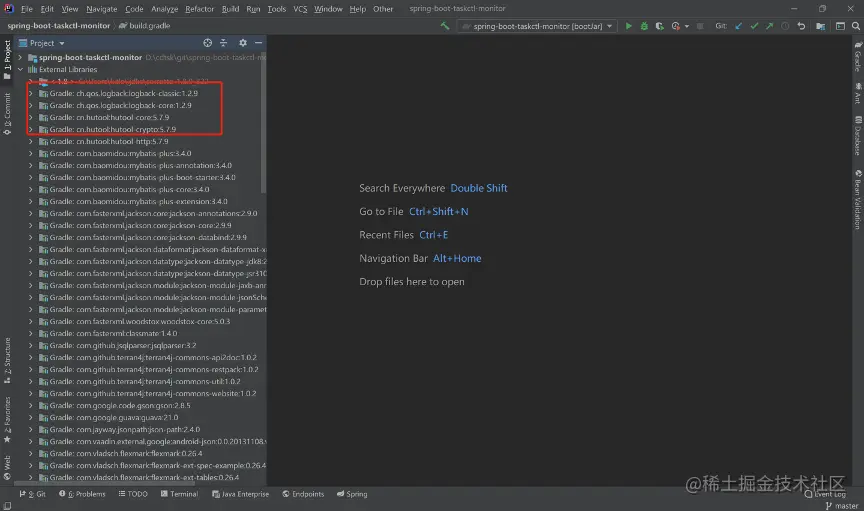Open the Git tool window tab at the bottom
Image resolution: width=864 pixels, height=512 pixels.
33,494
